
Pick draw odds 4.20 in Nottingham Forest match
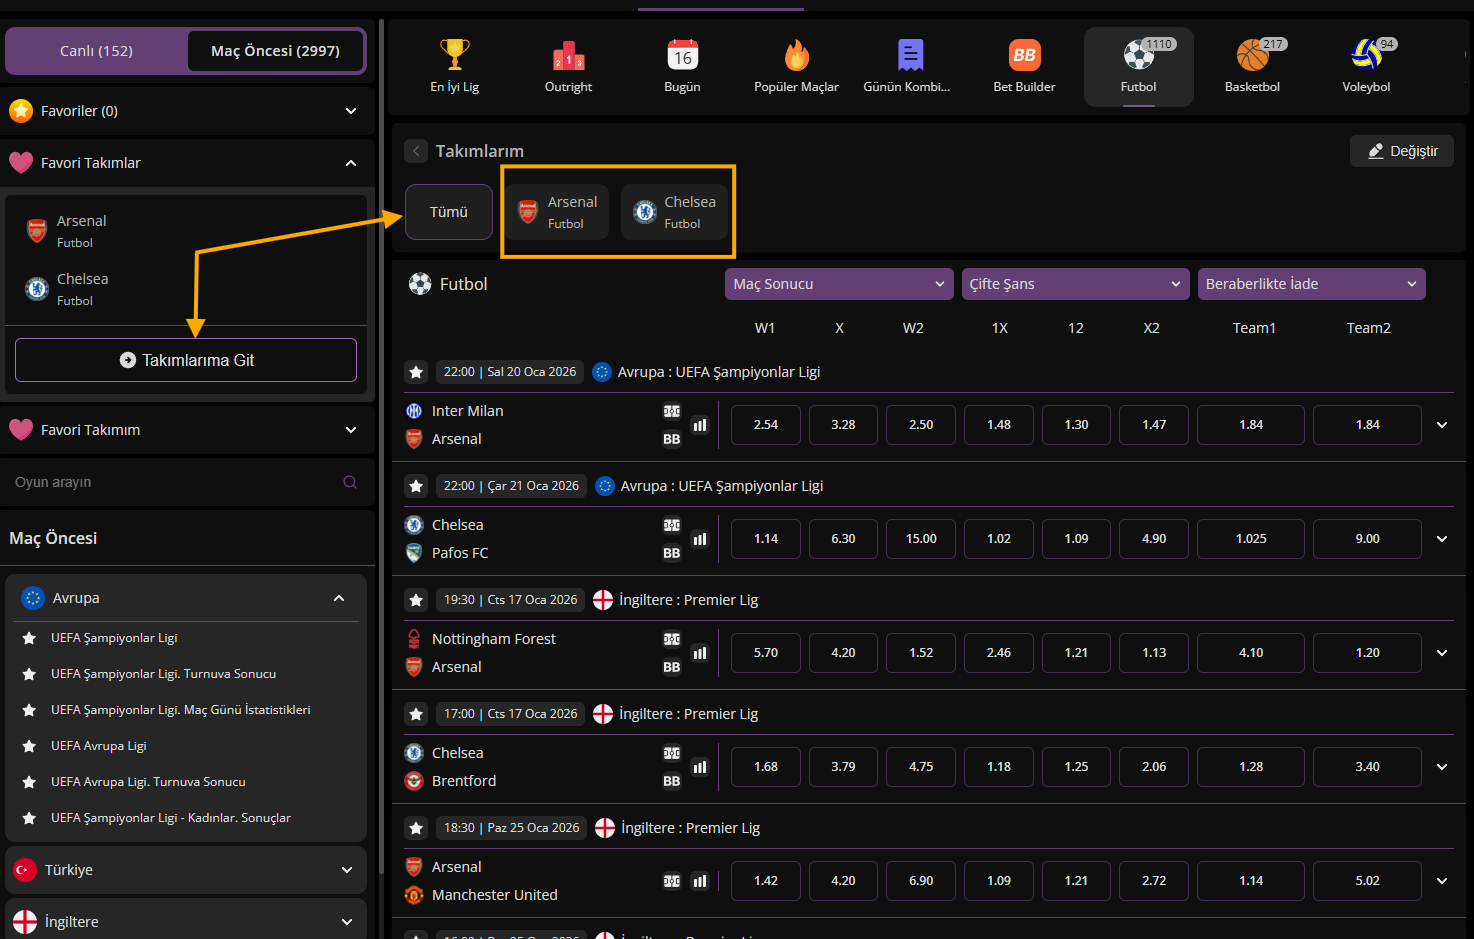[x=843, y=653]
